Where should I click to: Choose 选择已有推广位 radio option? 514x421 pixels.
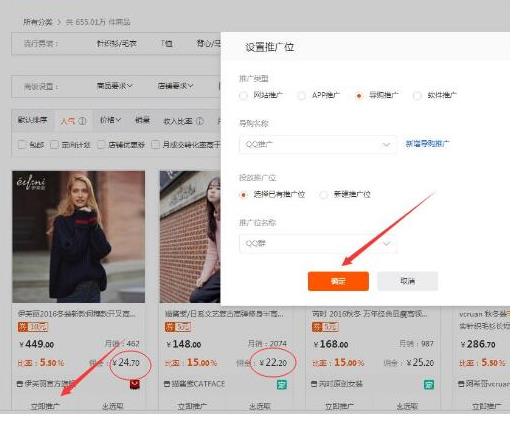click(x=243, y=195)
